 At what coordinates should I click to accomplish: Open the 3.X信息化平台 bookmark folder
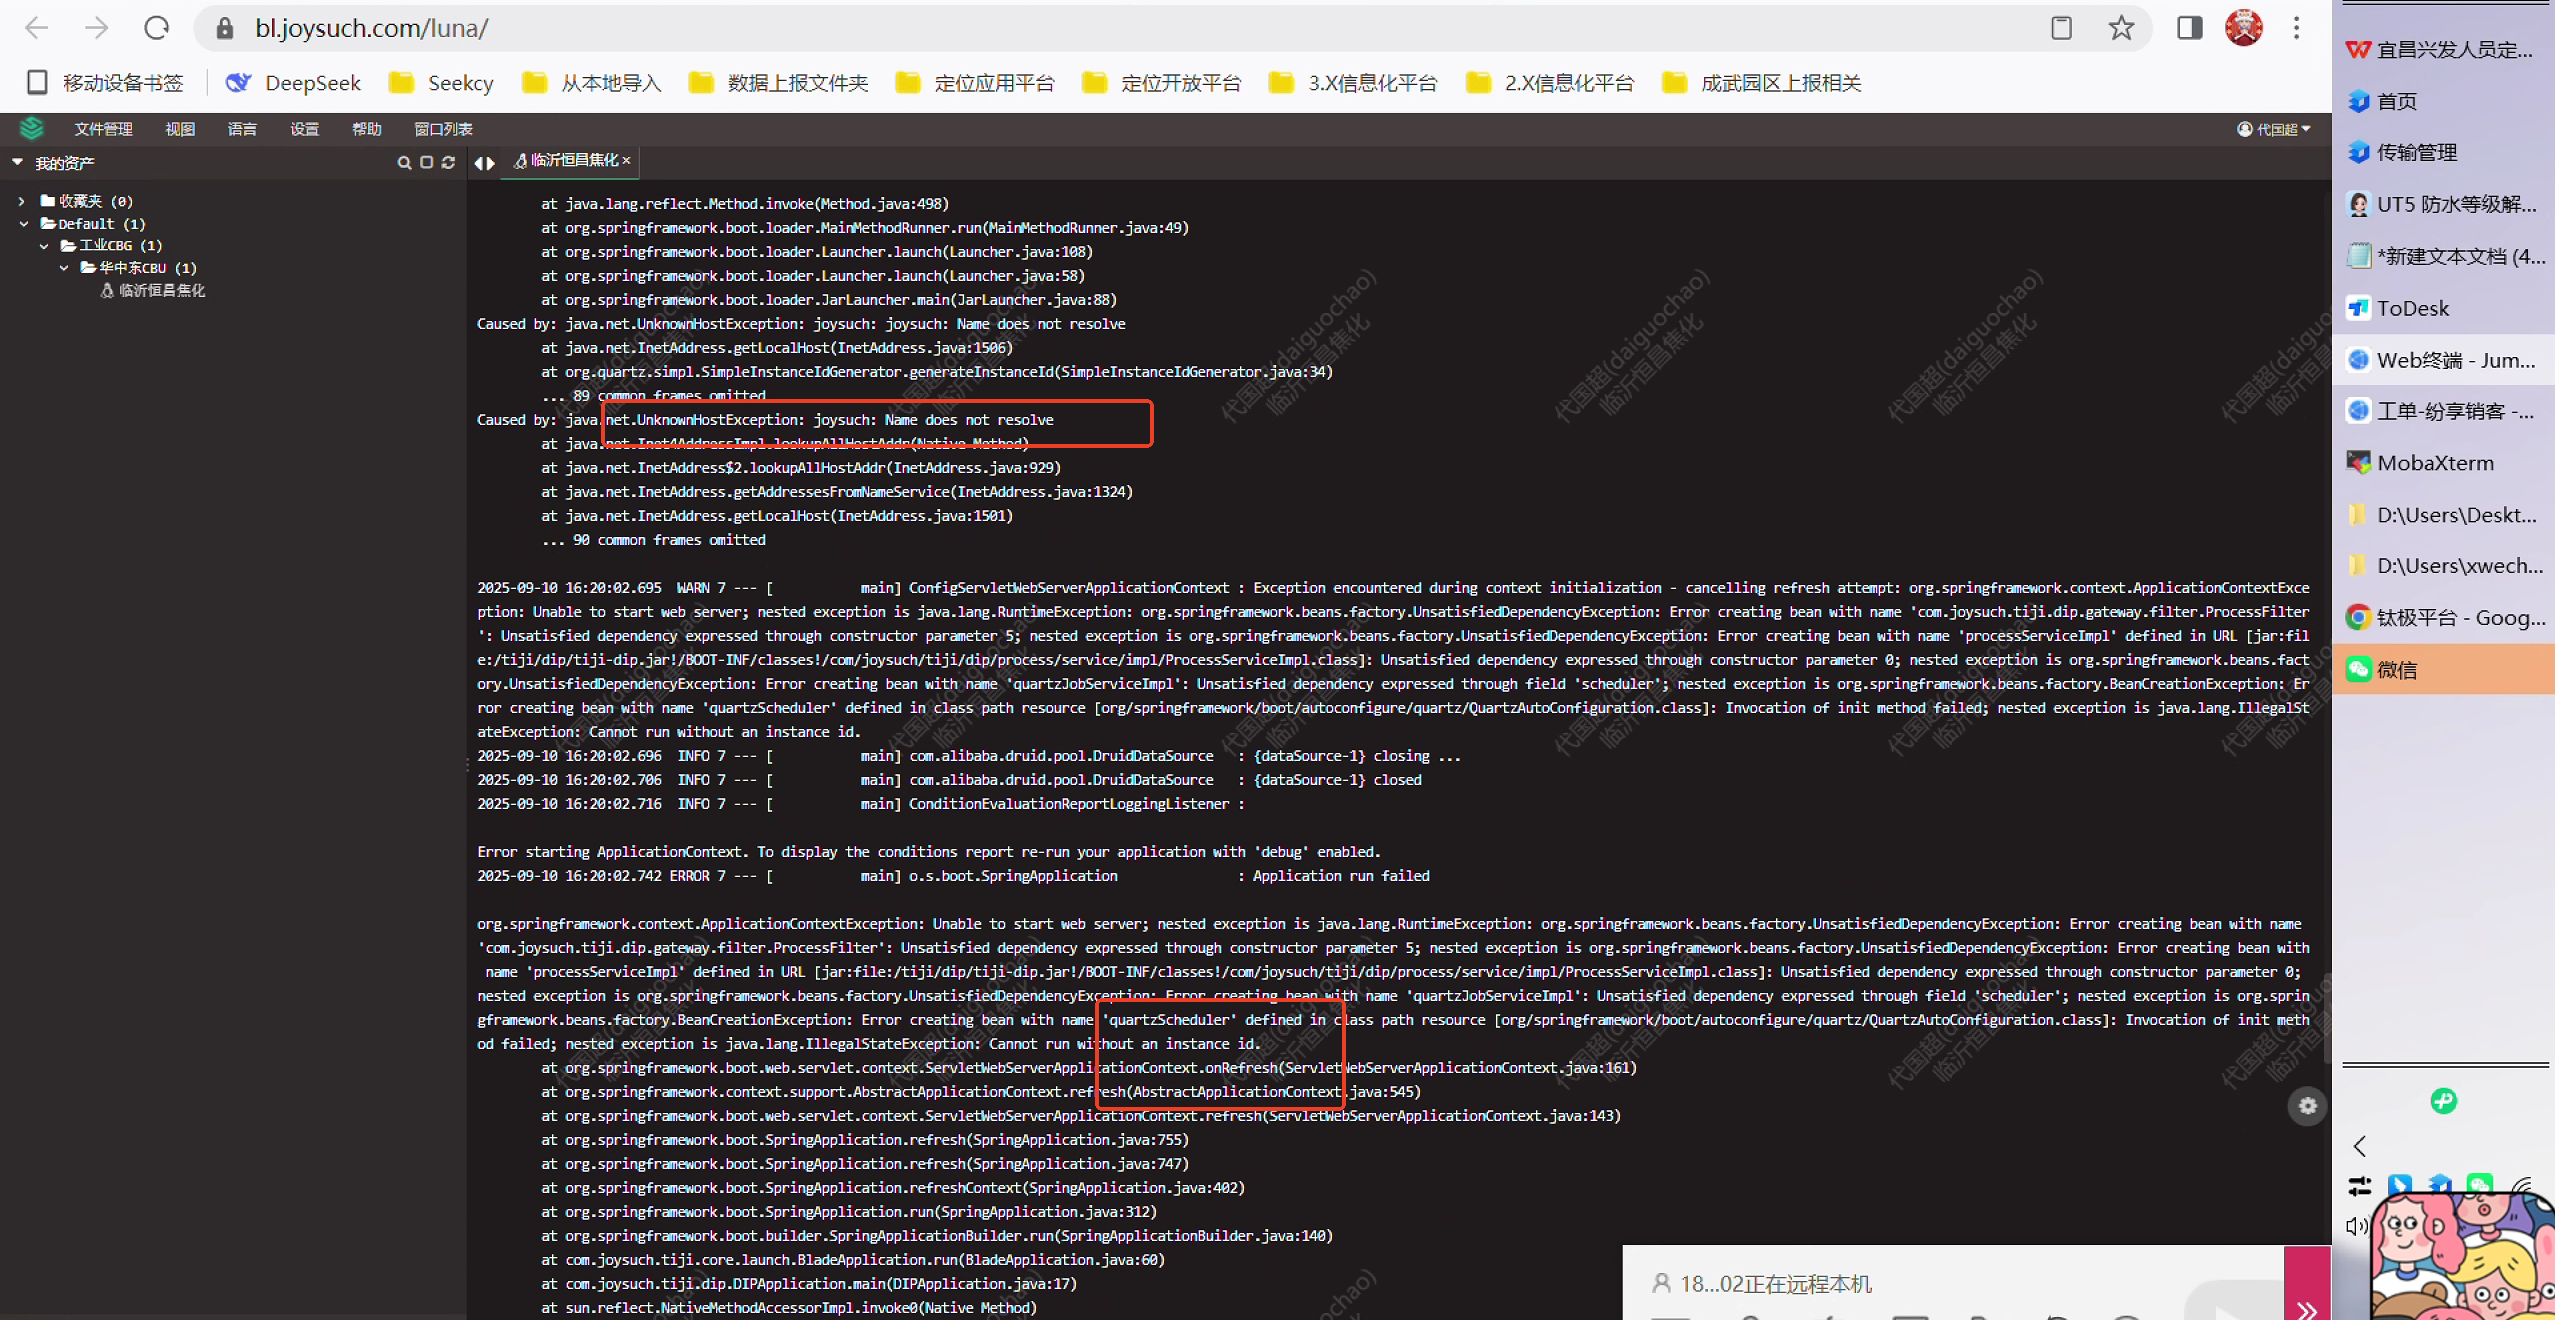1353,83
